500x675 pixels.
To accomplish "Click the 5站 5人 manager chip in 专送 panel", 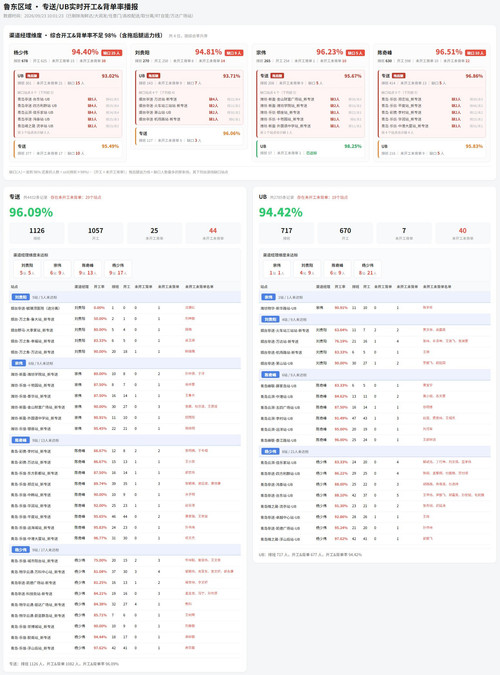I will click(x=27, y=269).
